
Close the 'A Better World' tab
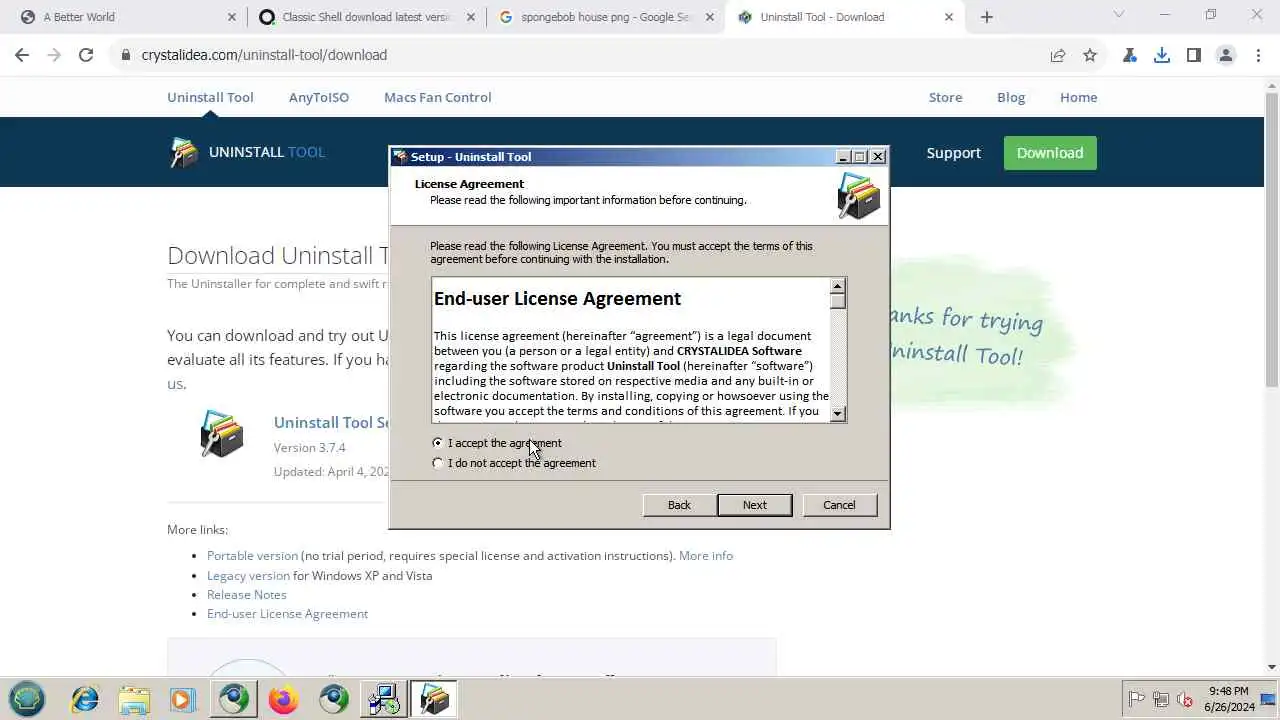point(232,17)
